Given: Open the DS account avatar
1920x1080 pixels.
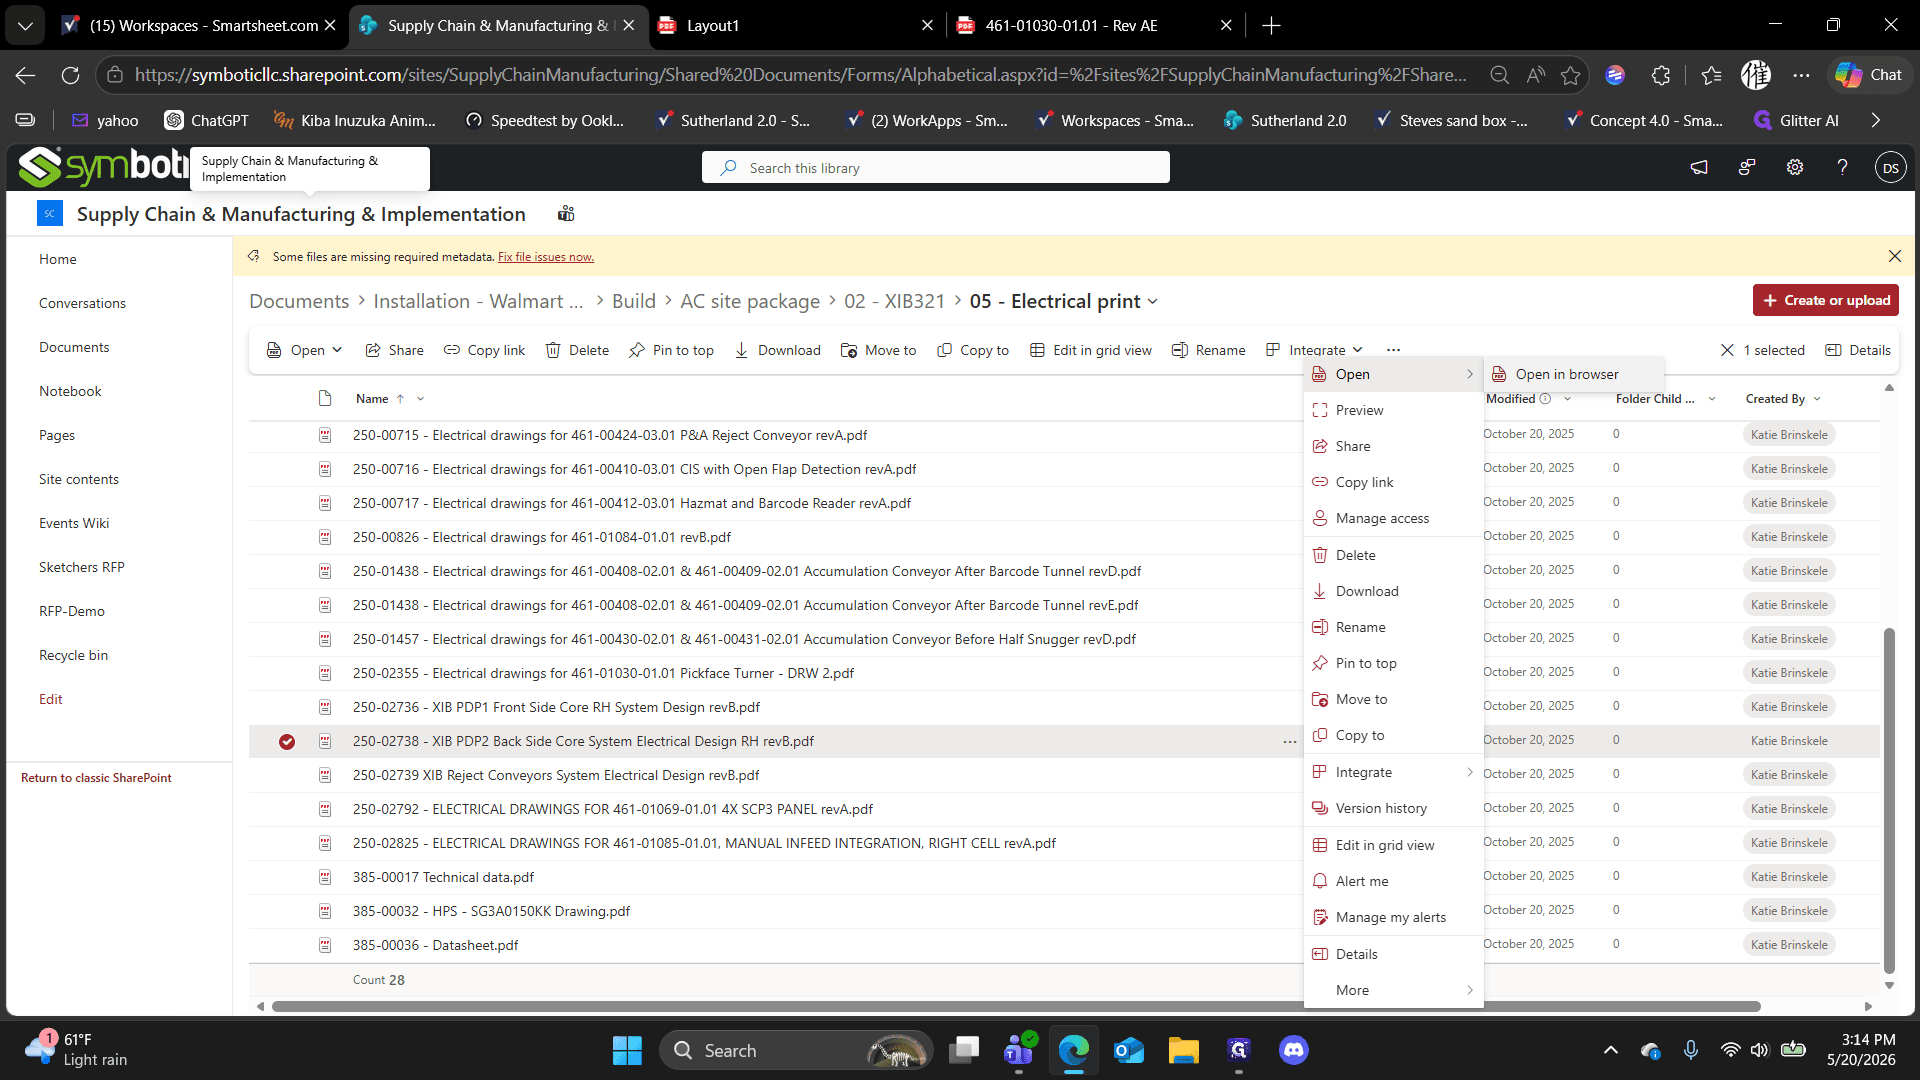Looking at the screenshot, I should (x=1890, y=168).
